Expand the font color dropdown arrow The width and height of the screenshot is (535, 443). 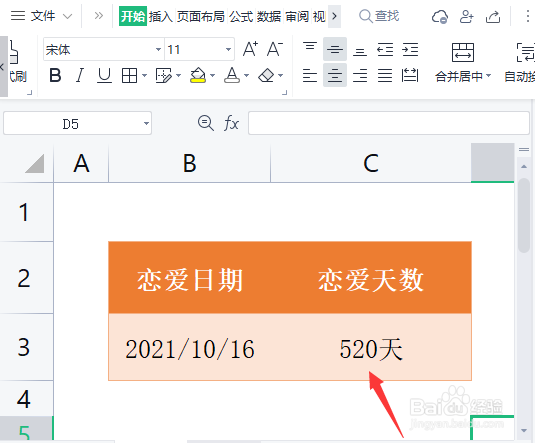click(247, 75)
